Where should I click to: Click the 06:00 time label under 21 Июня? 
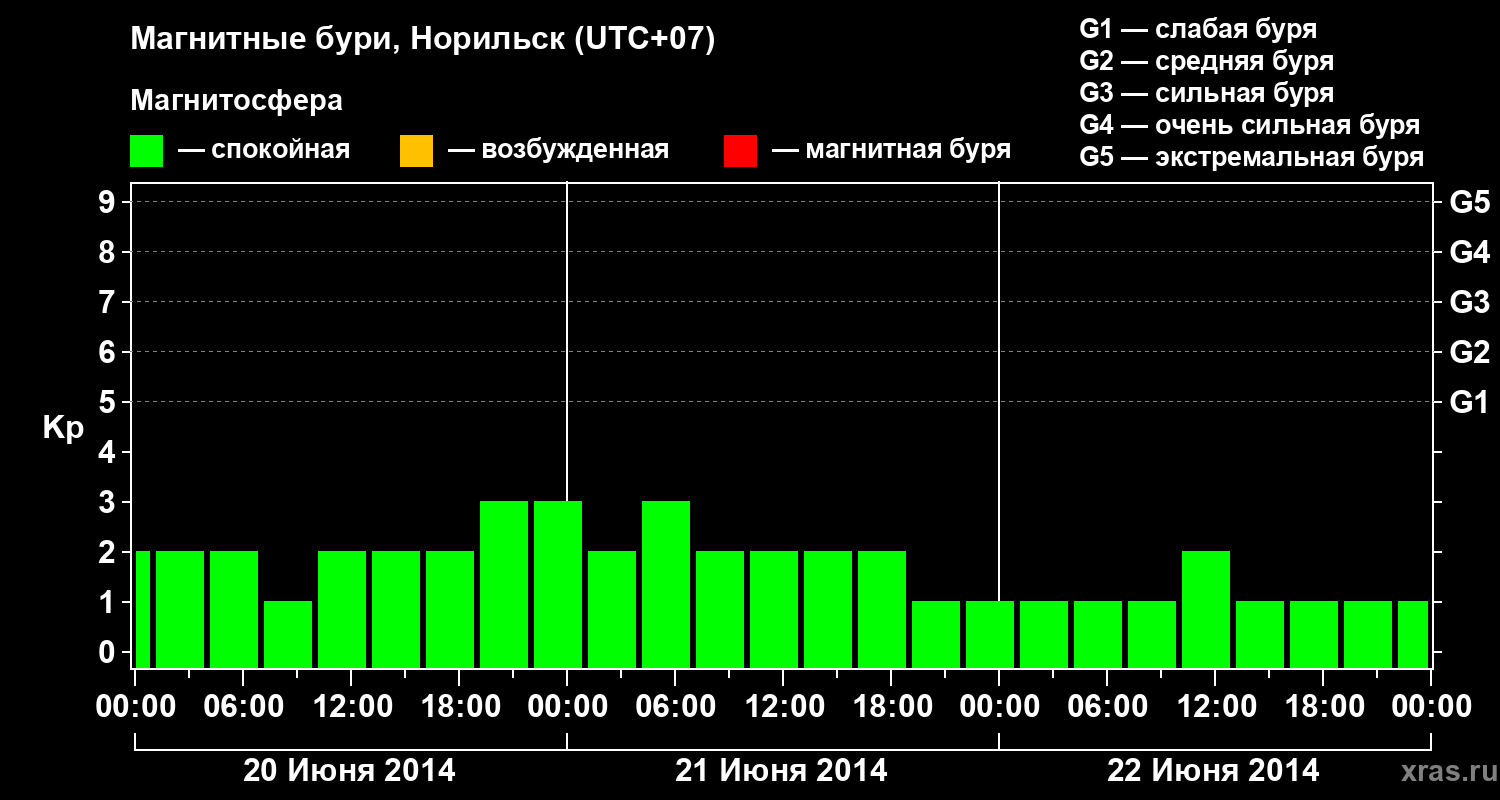[x=675, y=707]
